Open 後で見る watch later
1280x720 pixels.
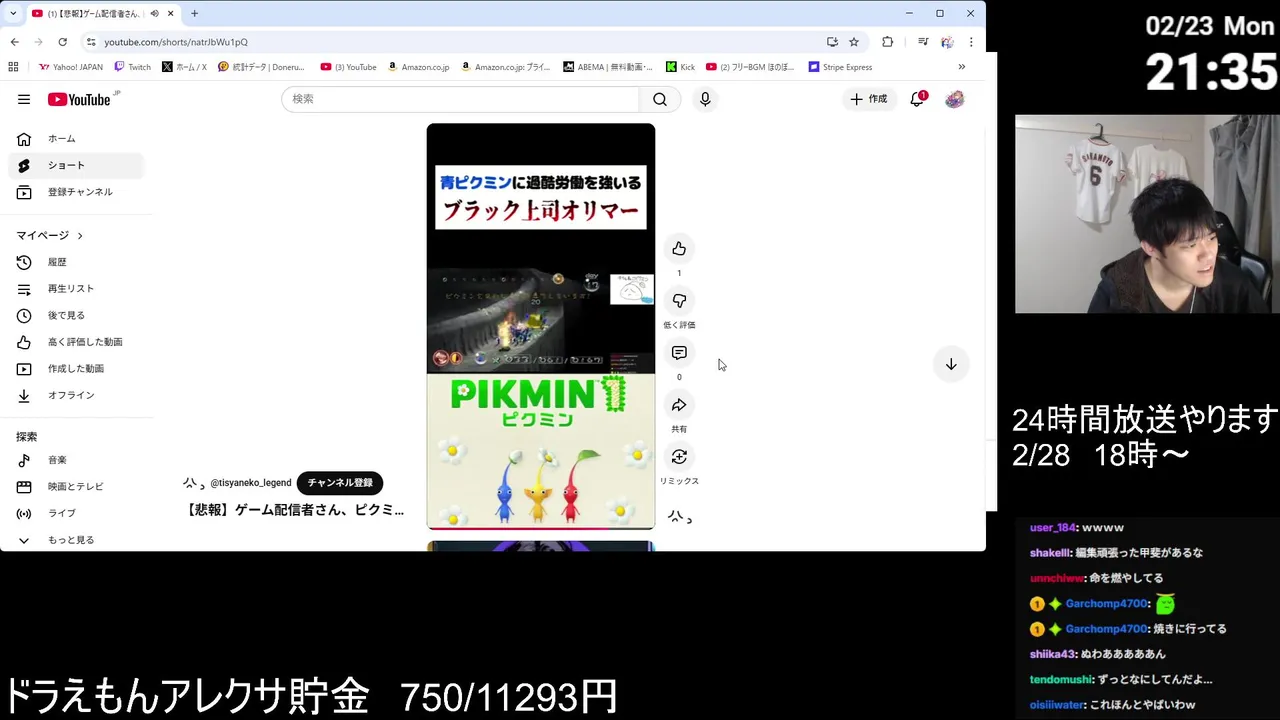76,315
